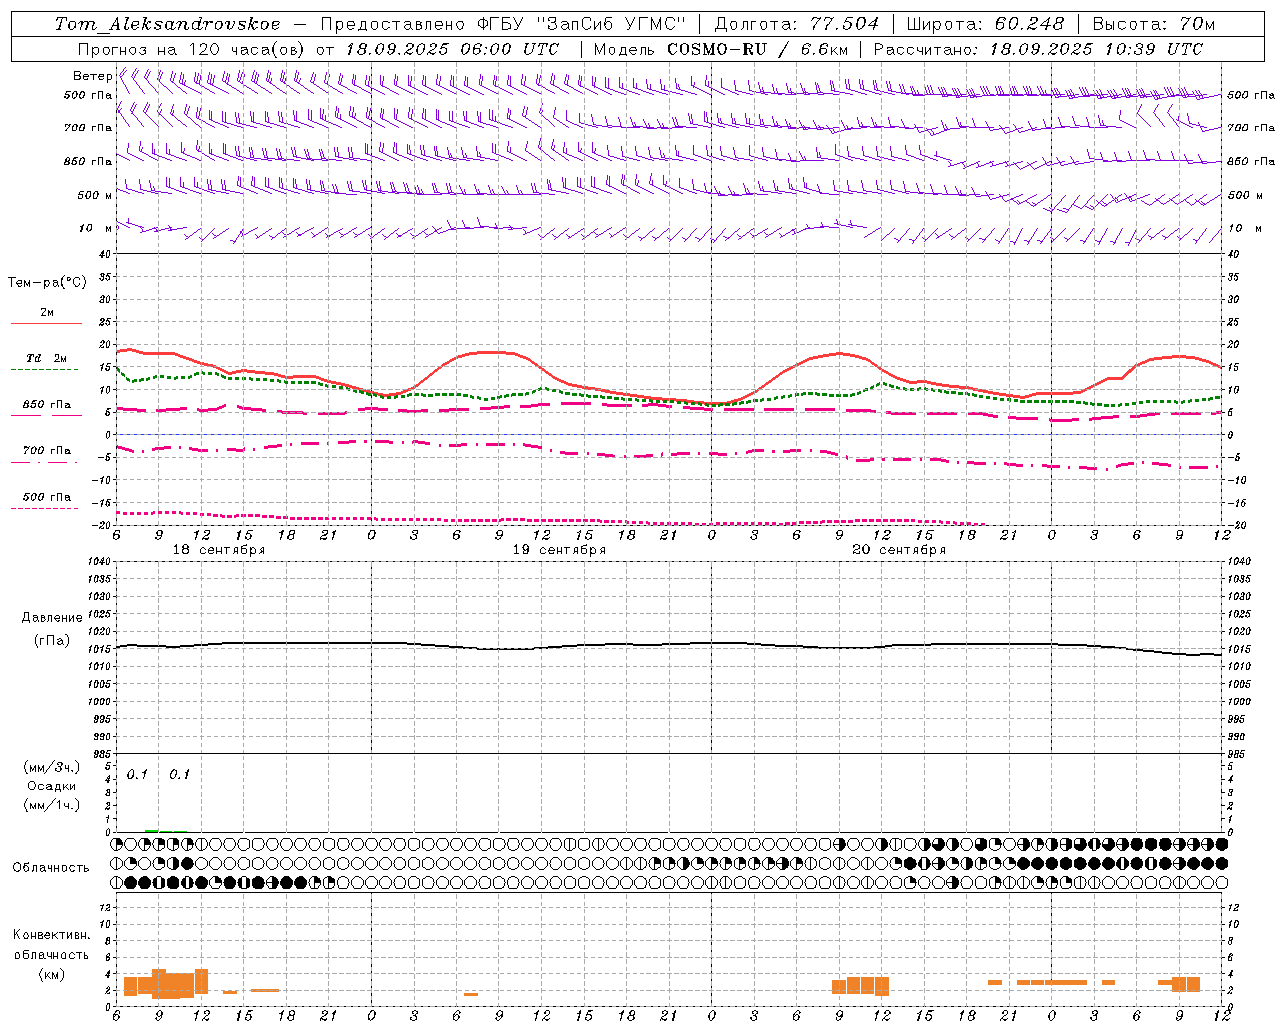Click the Долгота: 77.504 value

[x=797, y=24]
